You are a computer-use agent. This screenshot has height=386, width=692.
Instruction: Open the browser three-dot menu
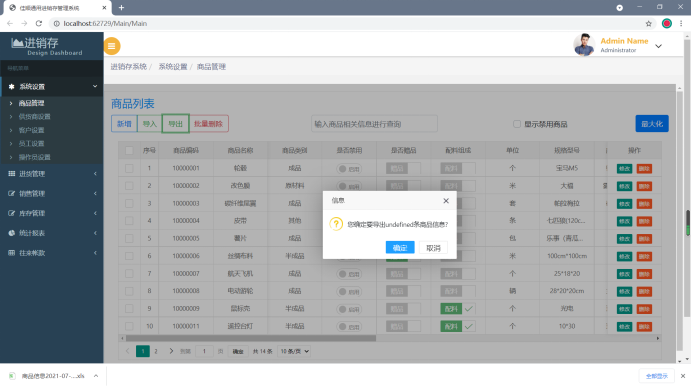[x=681, y=24]
